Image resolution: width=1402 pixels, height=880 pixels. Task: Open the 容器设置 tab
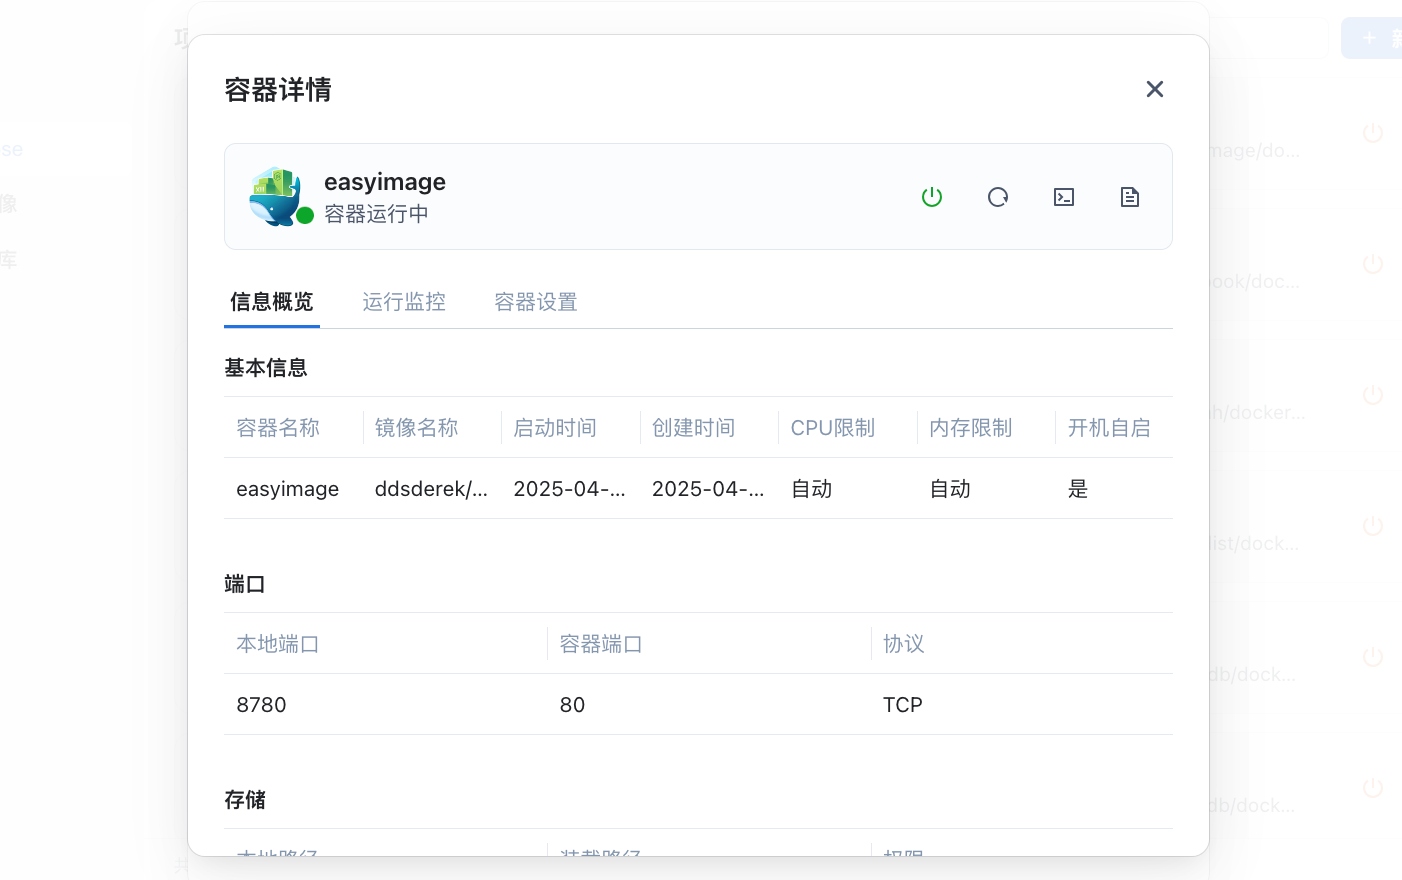(x=536, y=302)
